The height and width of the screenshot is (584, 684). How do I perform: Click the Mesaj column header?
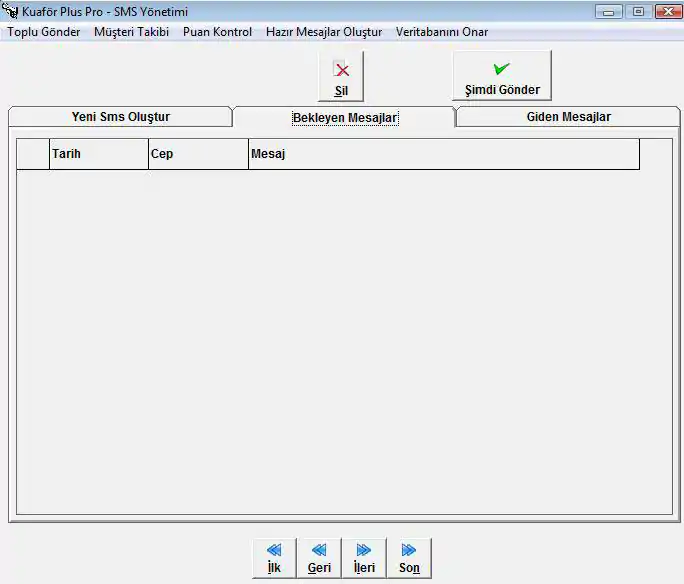pyautogui.click(x=443, y=154)
